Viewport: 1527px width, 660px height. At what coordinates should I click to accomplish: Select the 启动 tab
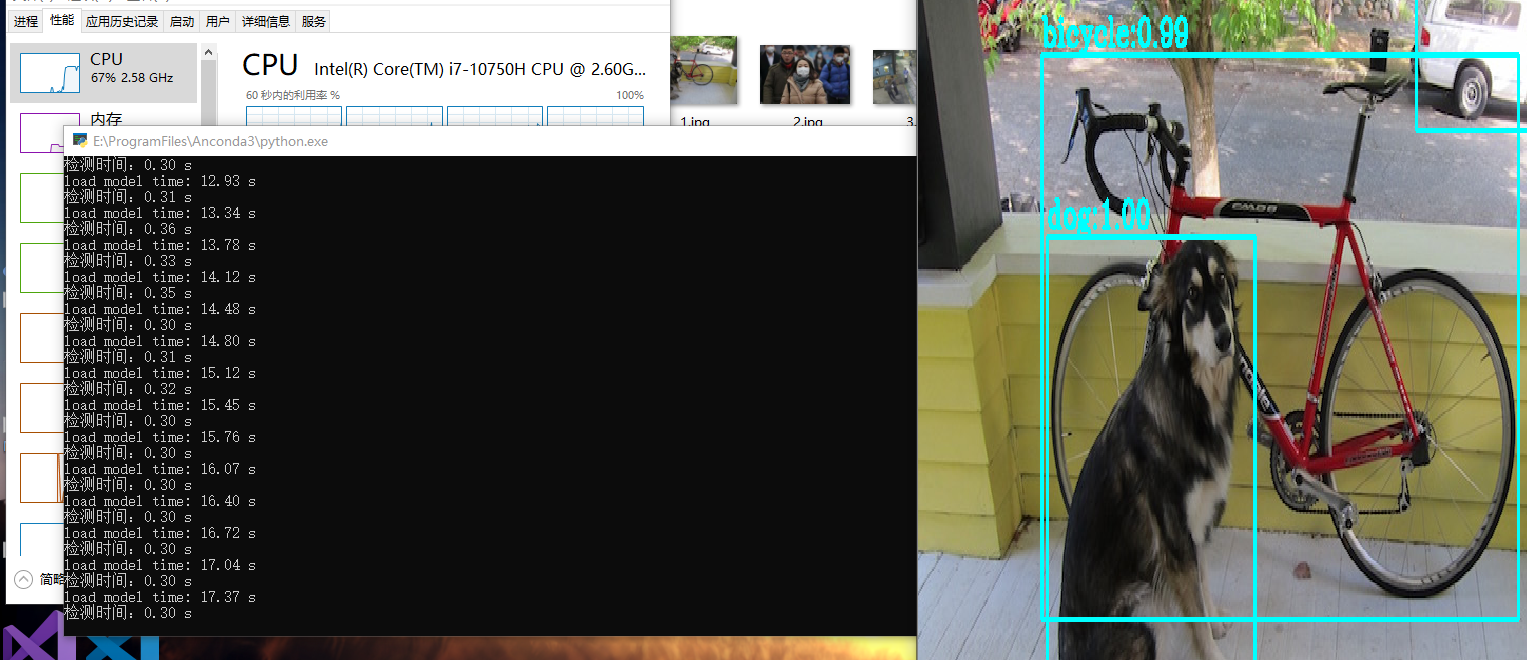point(181,20)
